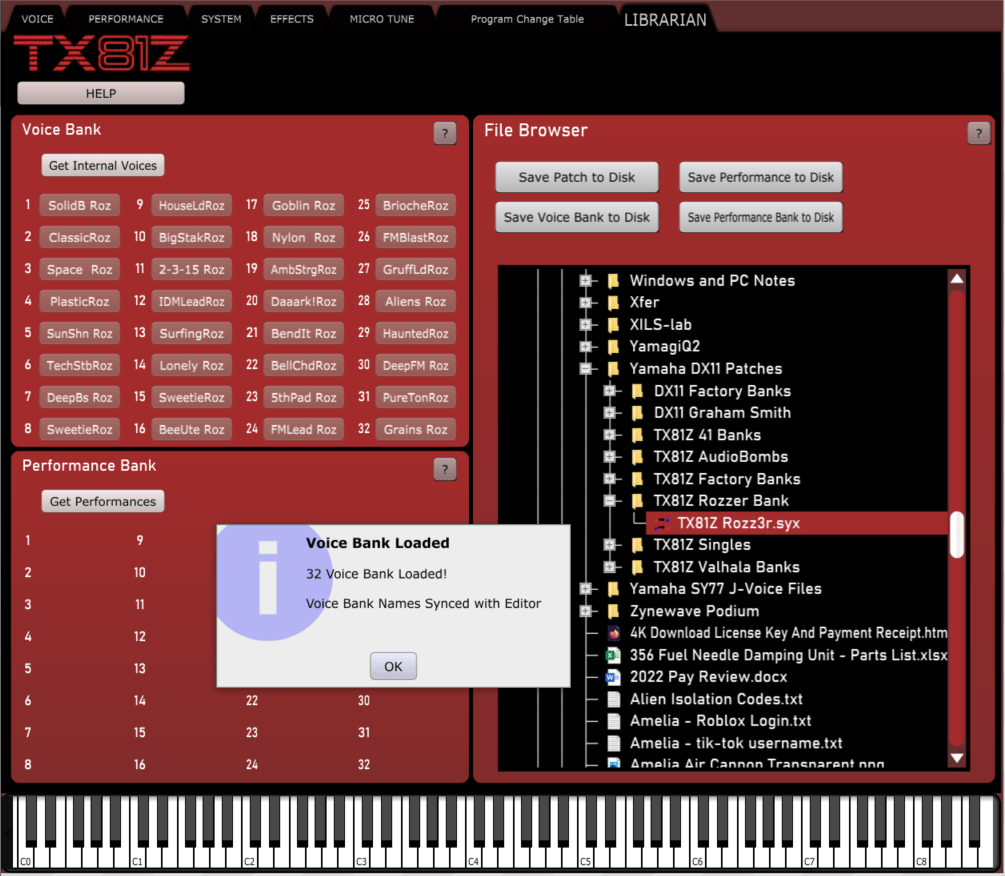This screenshot has width=1005, height=876.
Task: Click Get Internal Voices
Action: tap(103, 165)
